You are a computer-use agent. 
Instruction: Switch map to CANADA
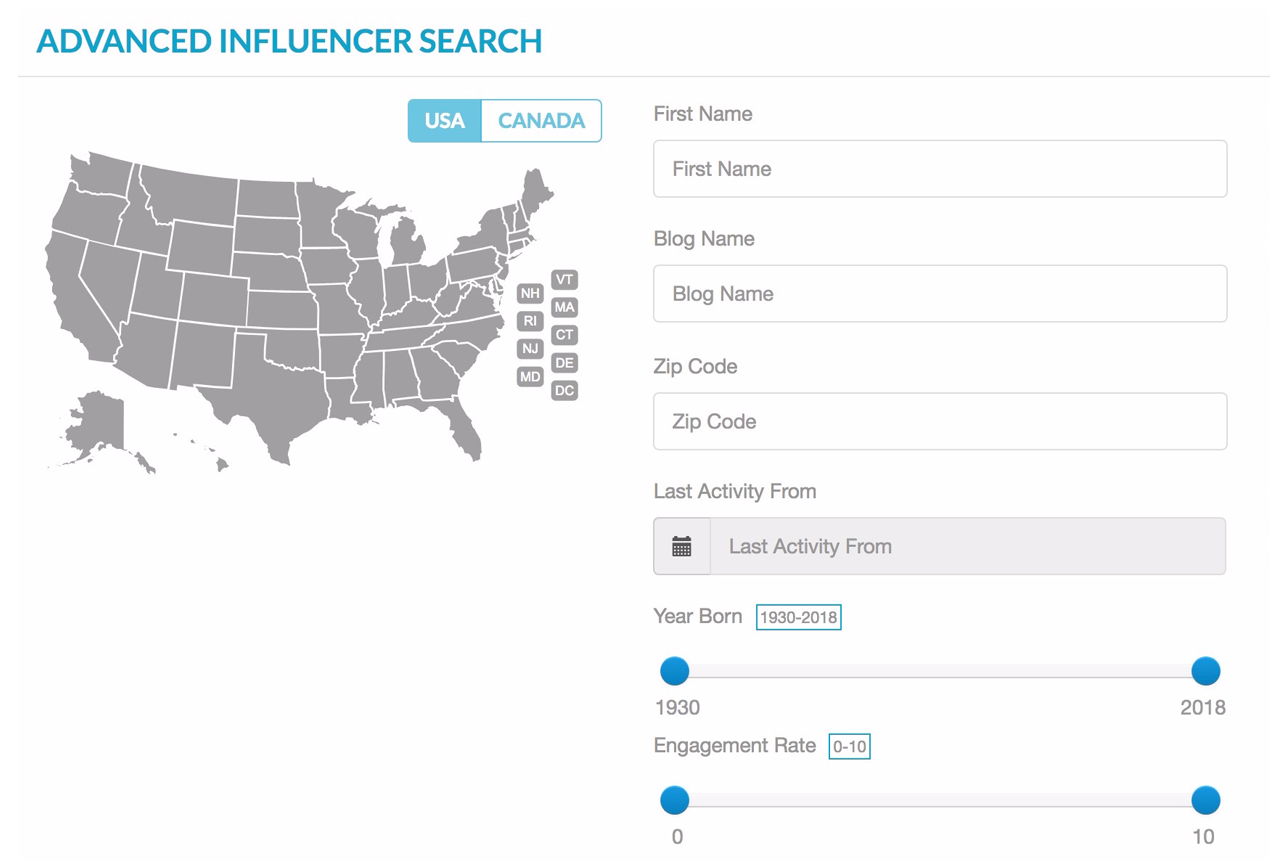541,121
